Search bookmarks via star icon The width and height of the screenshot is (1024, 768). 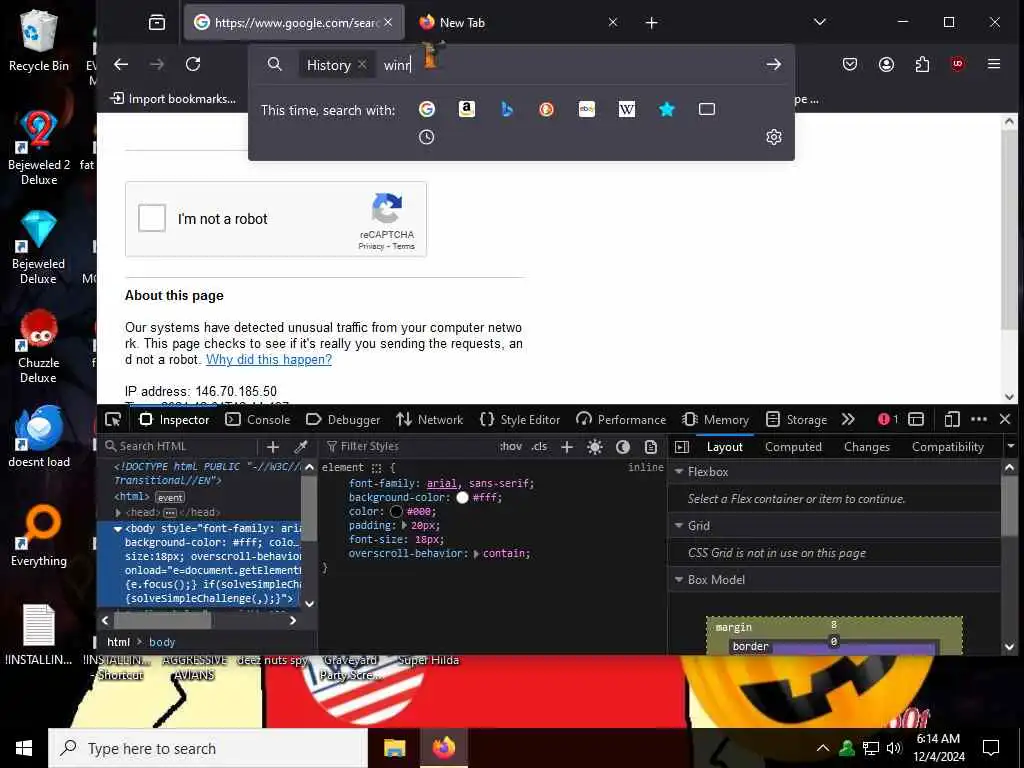tap(667, 109)
